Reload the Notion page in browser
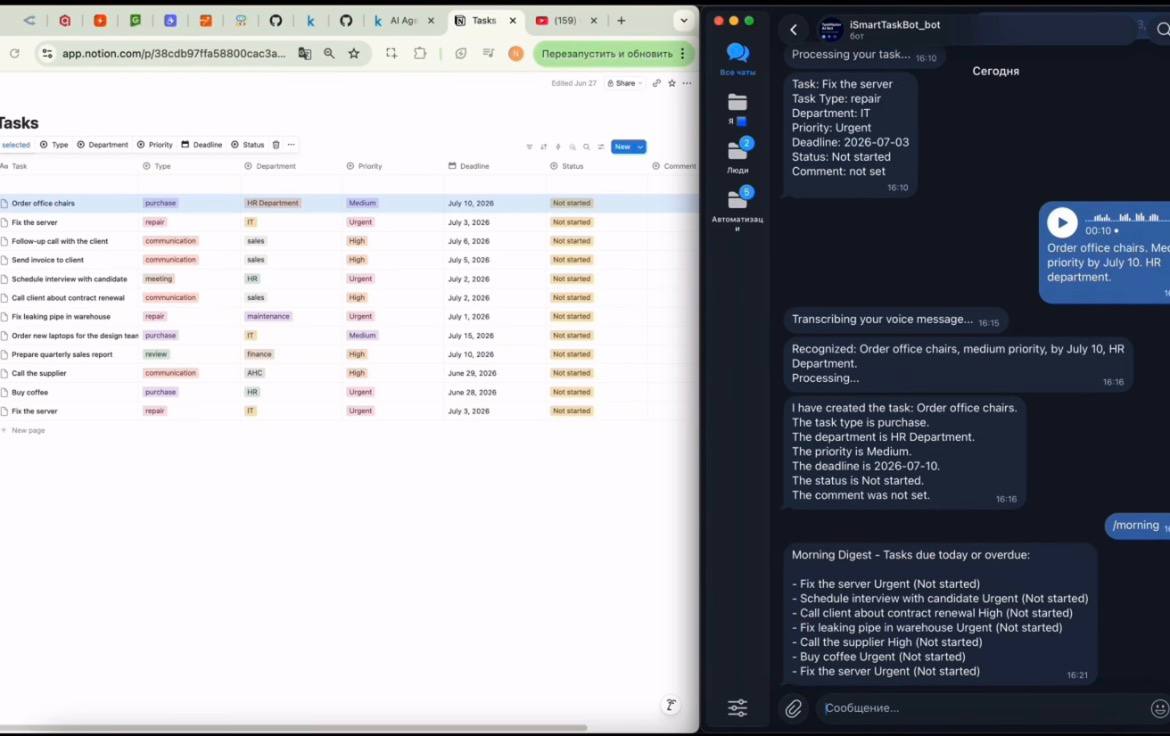 click(x=14, y=53)
